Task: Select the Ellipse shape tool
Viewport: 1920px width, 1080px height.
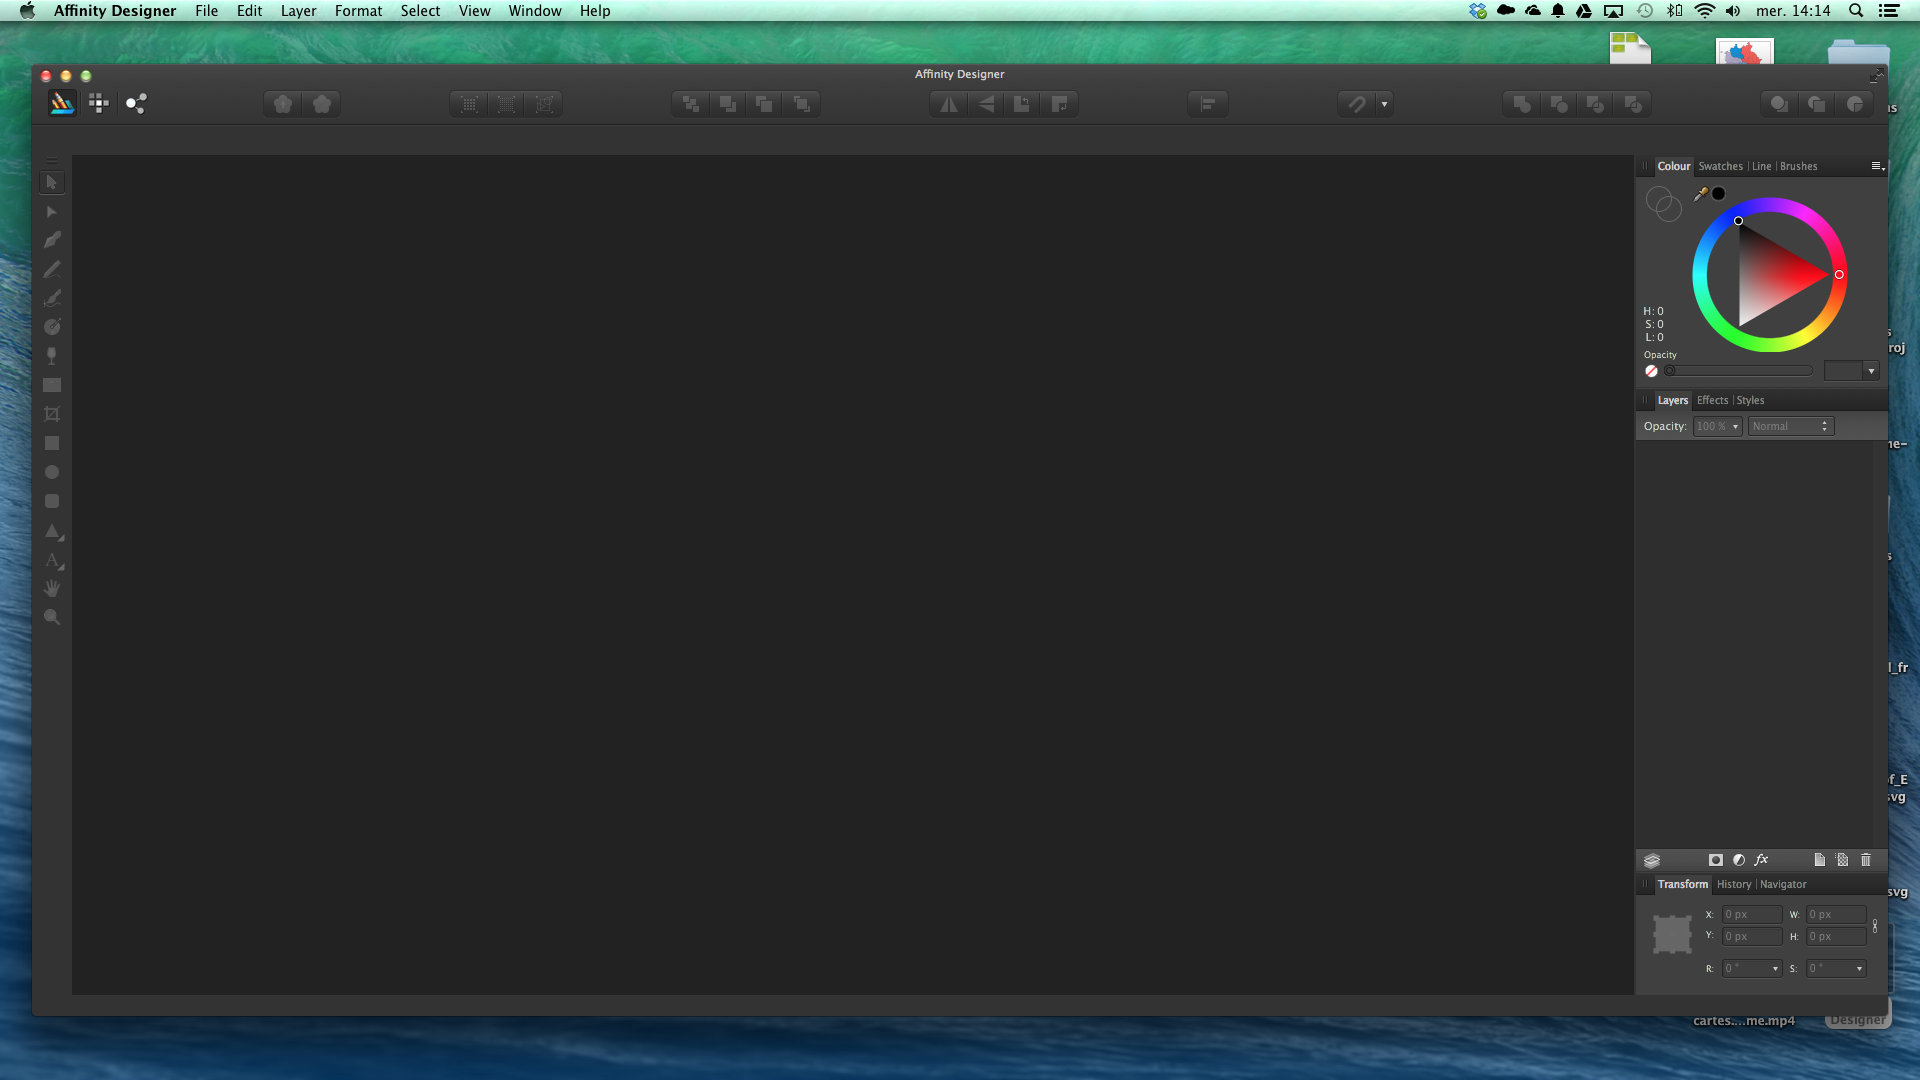Action: [x=52, y=472]
